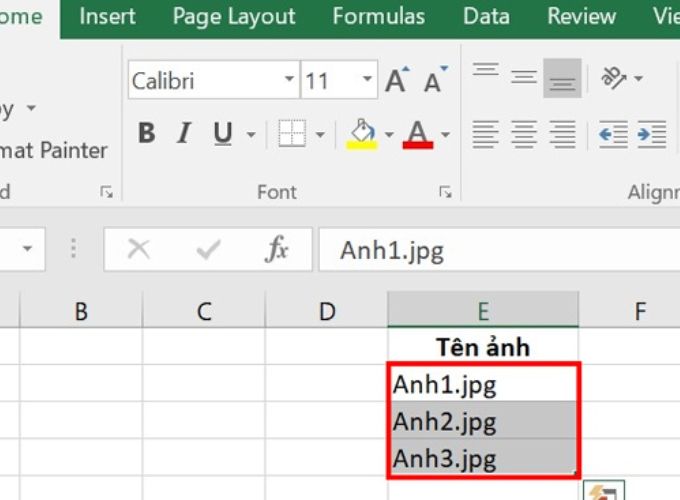
Task: Open Orientation dropdown arrow
Action: click(638, 78)
